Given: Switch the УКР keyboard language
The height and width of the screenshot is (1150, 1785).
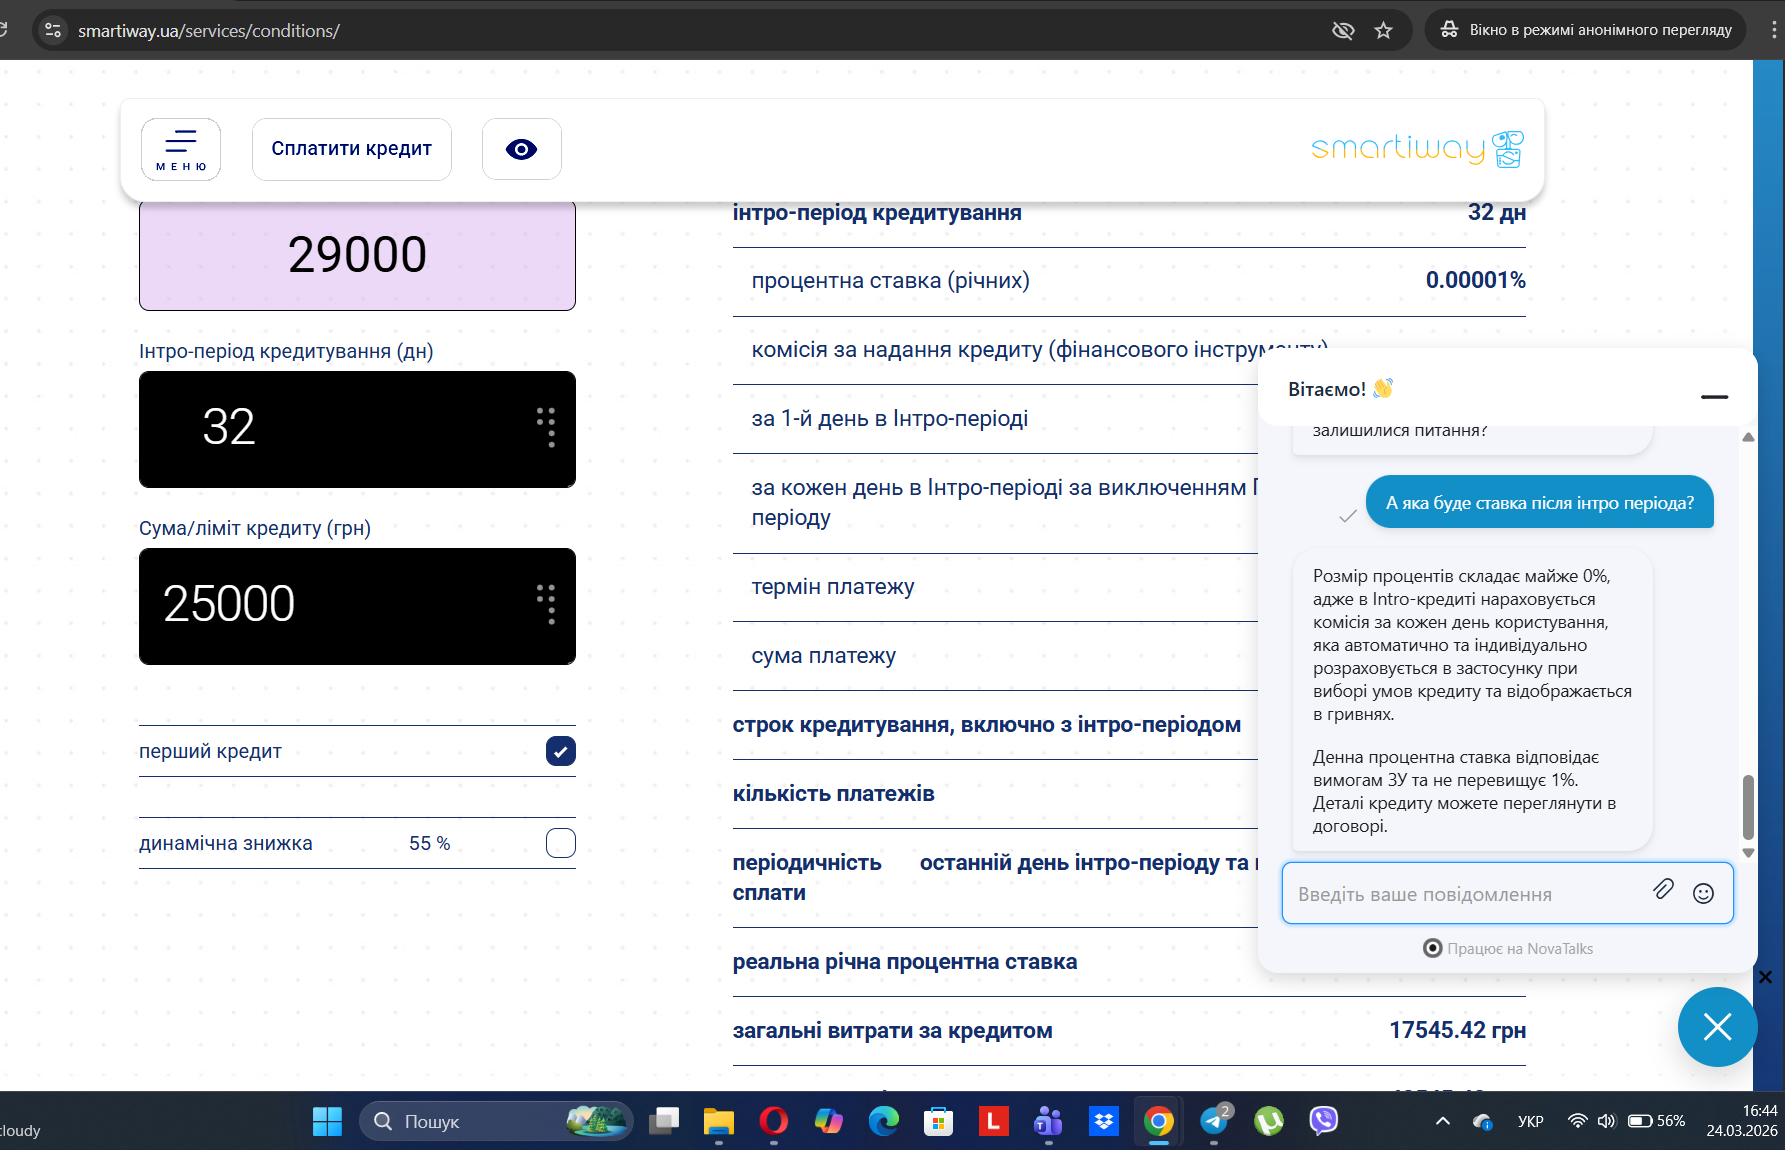Looking at the screenshot, I should [x=1530, y=1121].
